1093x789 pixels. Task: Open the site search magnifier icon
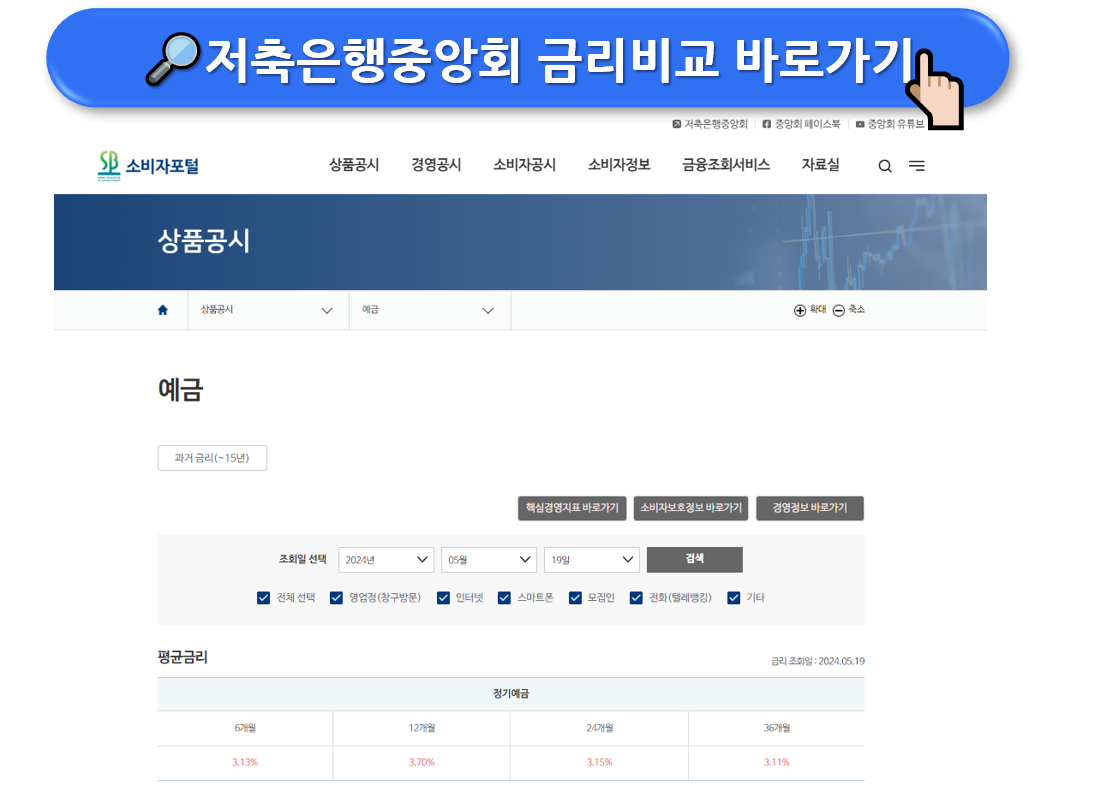tap(885, 166)
